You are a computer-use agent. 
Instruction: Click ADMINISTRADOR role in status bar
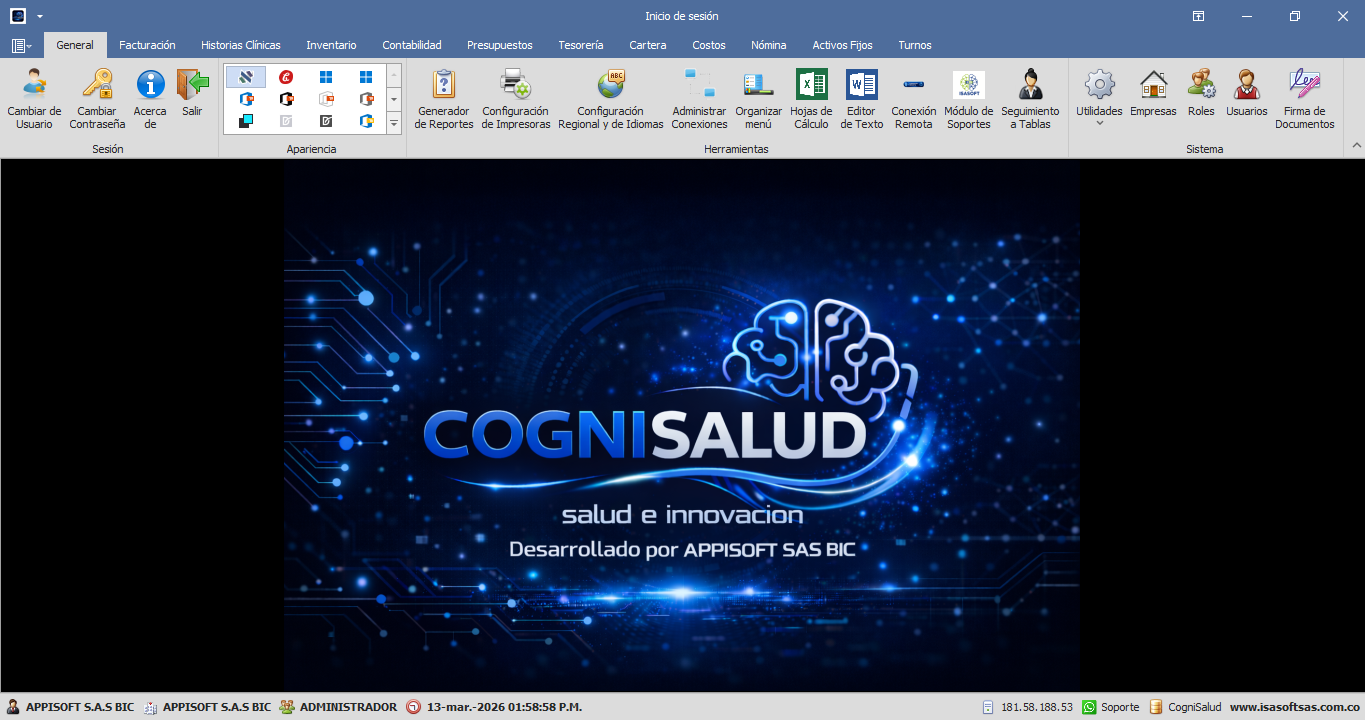(x=338, y=707)
